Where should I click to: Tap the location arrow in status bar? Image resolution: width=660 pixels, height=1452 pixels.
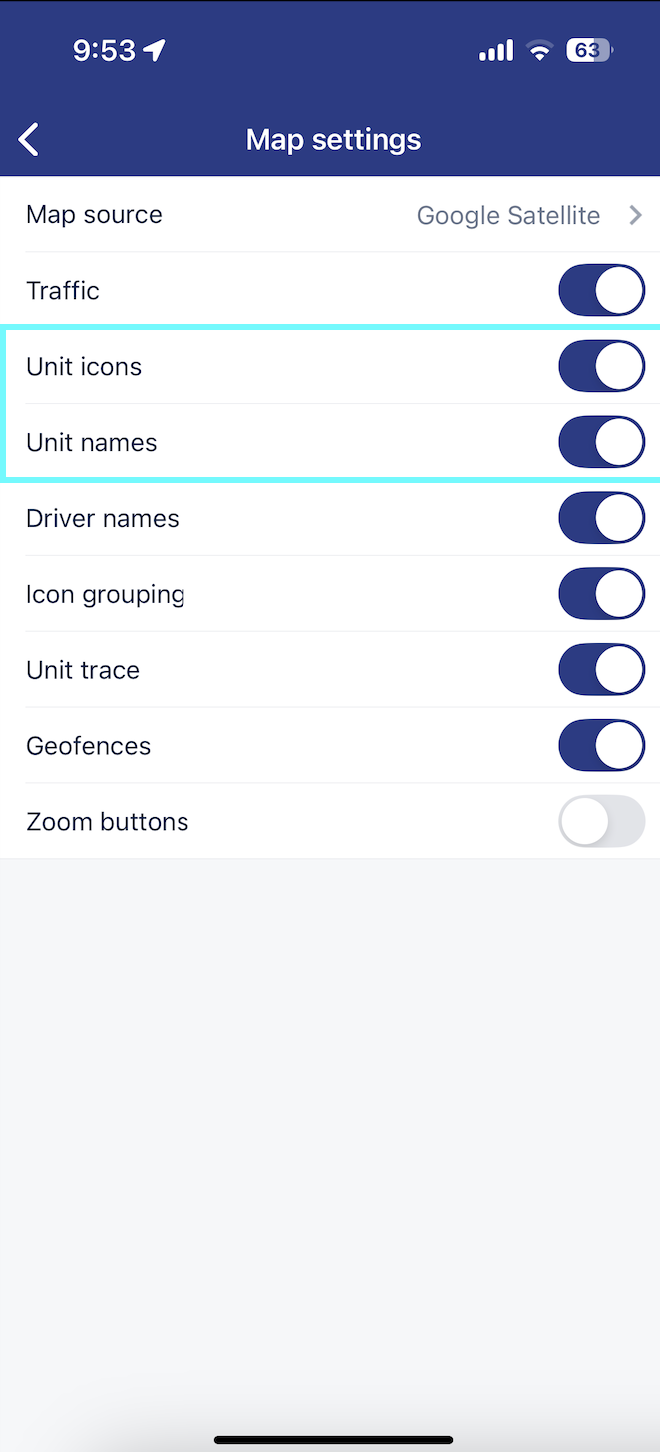(x=155, y=51)
